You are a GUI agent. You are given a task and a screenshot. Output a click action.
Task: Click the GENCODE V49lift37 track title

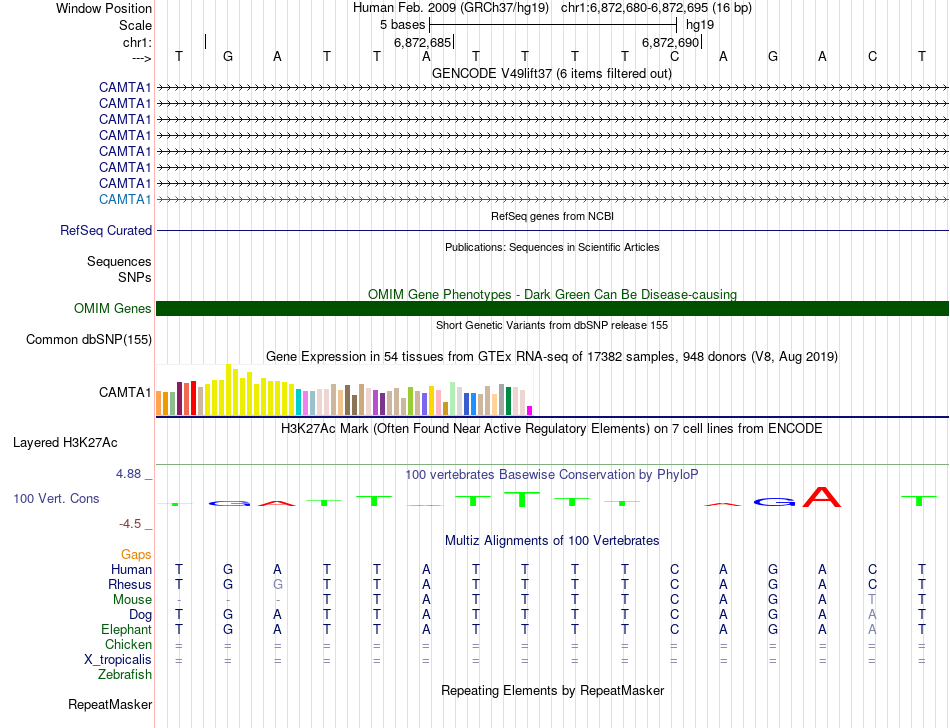pos(552,73)
